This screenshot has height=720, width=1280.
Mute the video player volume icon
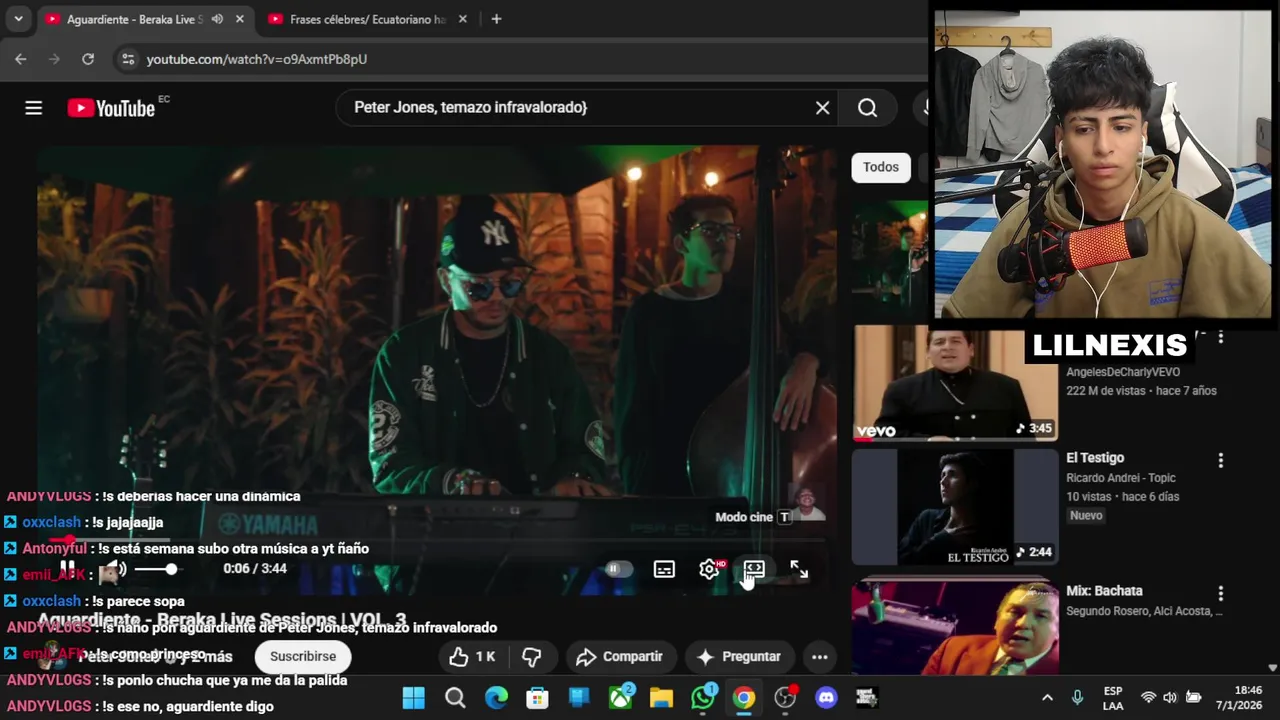point(114,569)
